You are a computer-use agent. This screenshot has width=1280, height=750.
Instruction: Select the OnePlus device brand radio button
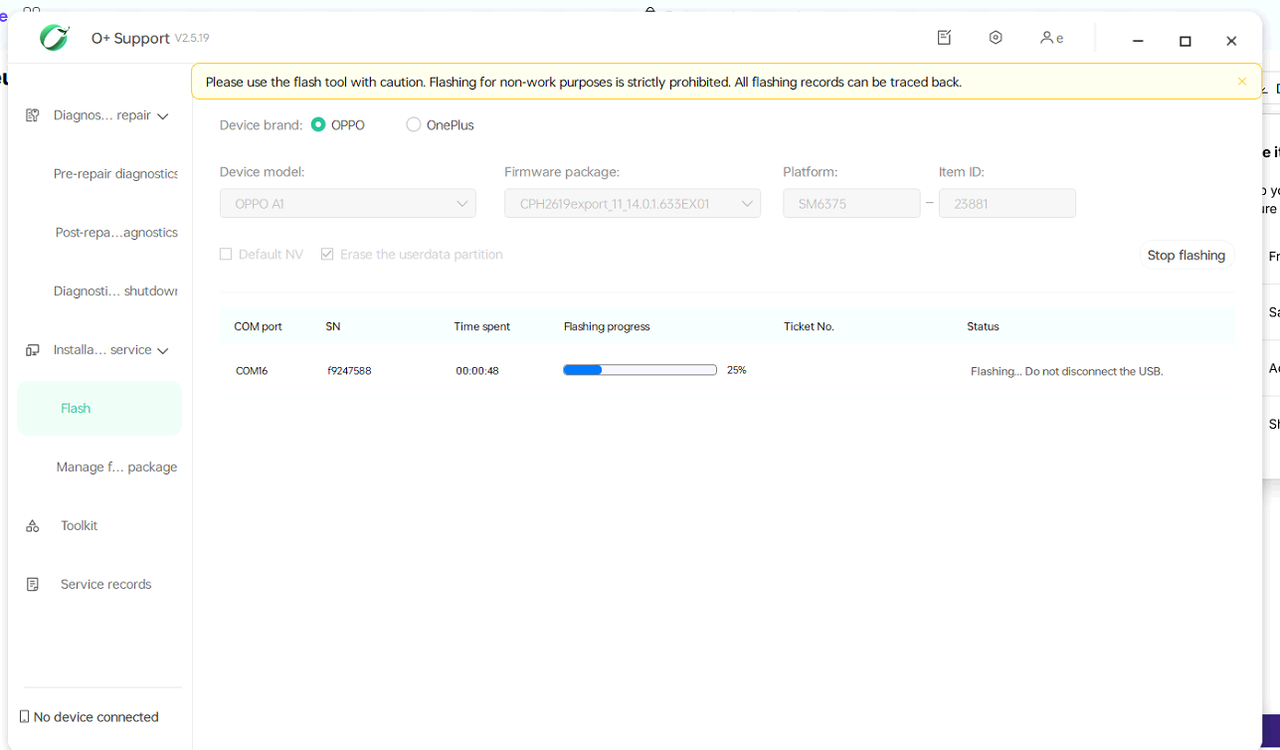(413, 124)
